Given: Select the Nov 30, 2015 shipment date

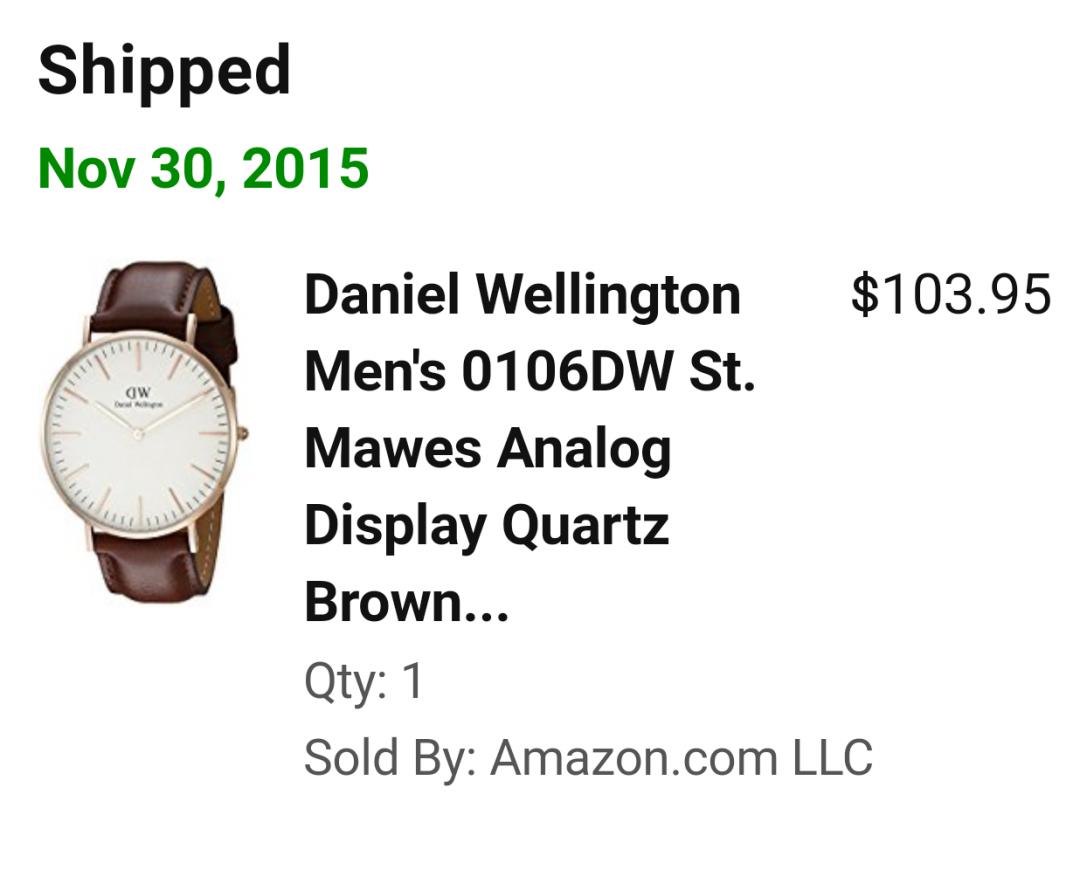Looking at the screenshot, I should 203,168.
